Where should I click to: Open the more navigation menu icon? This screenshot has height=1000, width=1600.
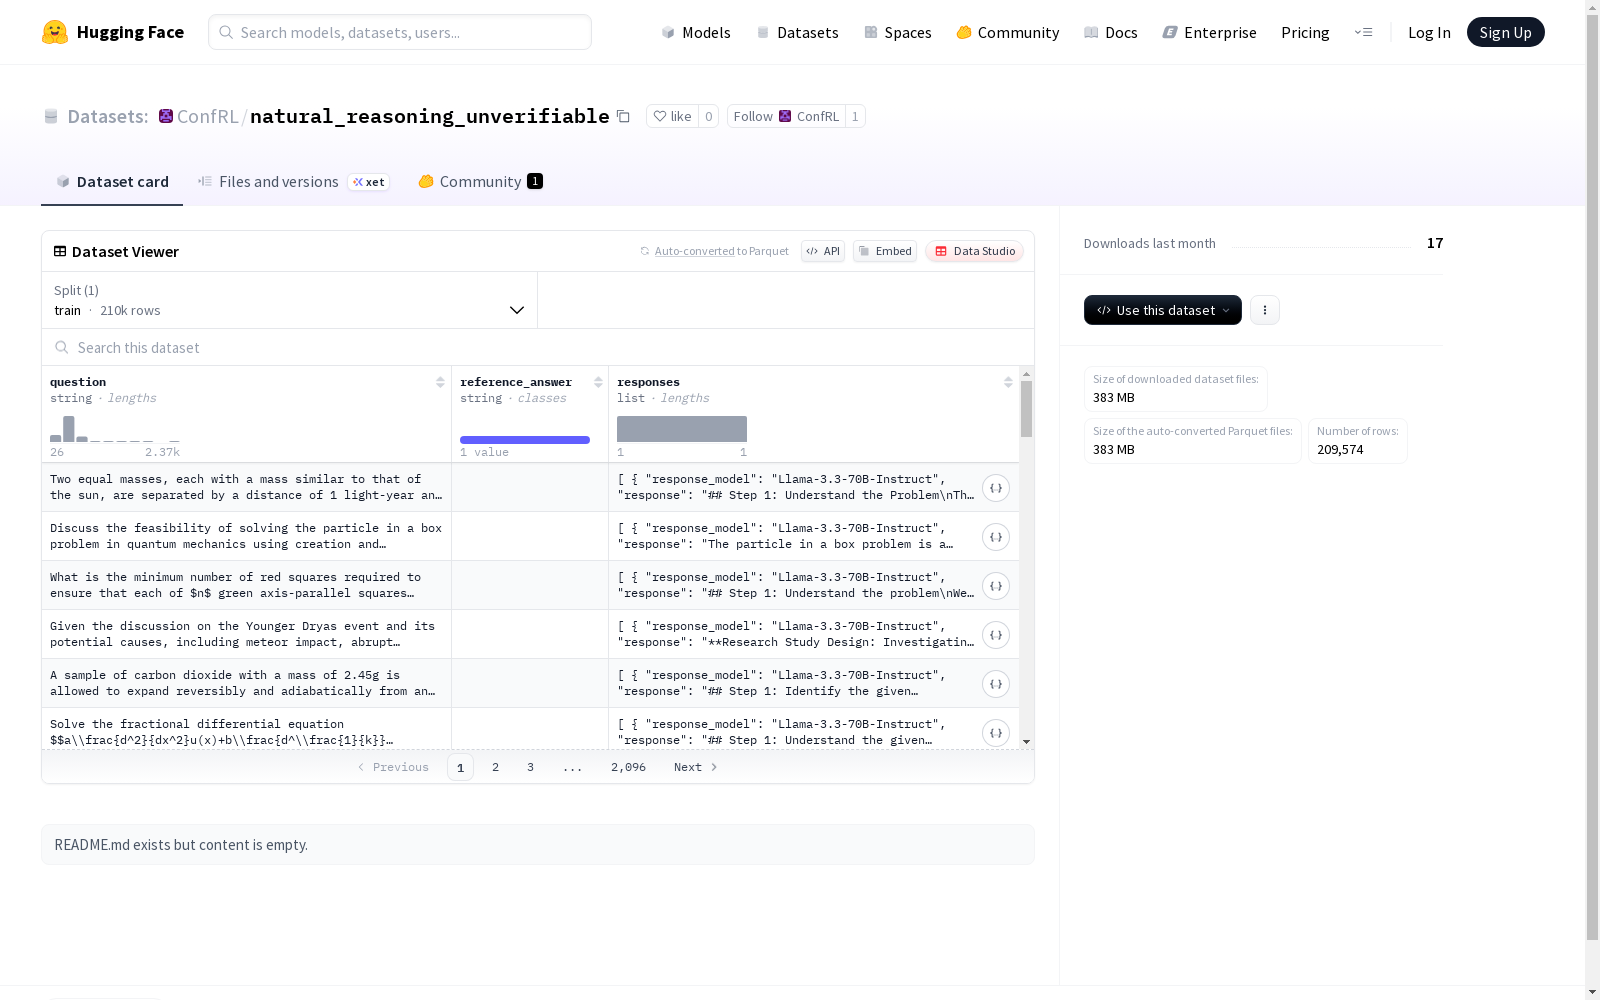(1363, 32)
